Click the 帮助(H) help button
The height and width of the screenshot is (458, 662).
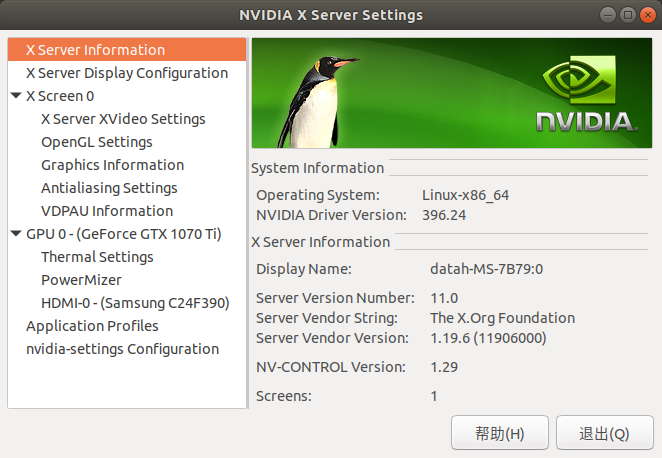(499, 433)
